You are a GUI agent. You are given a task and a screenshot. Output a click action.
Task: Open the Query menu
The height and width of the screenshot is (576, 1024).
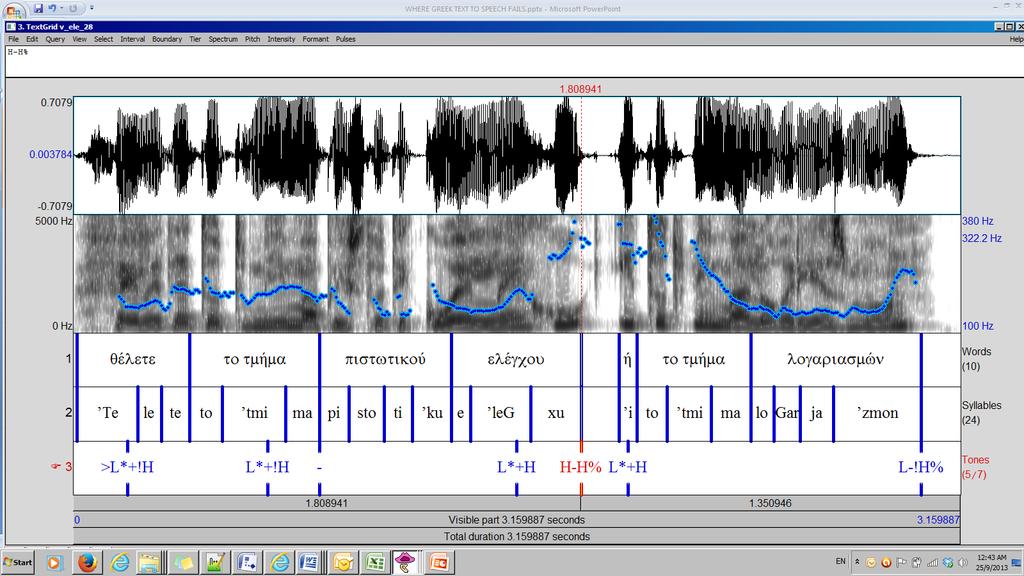[55, 39]
